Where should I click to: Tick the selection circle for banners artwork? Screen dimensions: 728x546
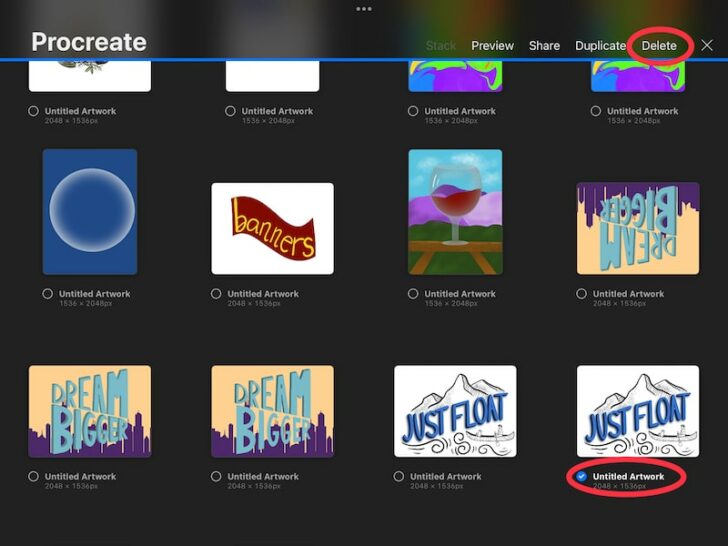click(216, 293)
